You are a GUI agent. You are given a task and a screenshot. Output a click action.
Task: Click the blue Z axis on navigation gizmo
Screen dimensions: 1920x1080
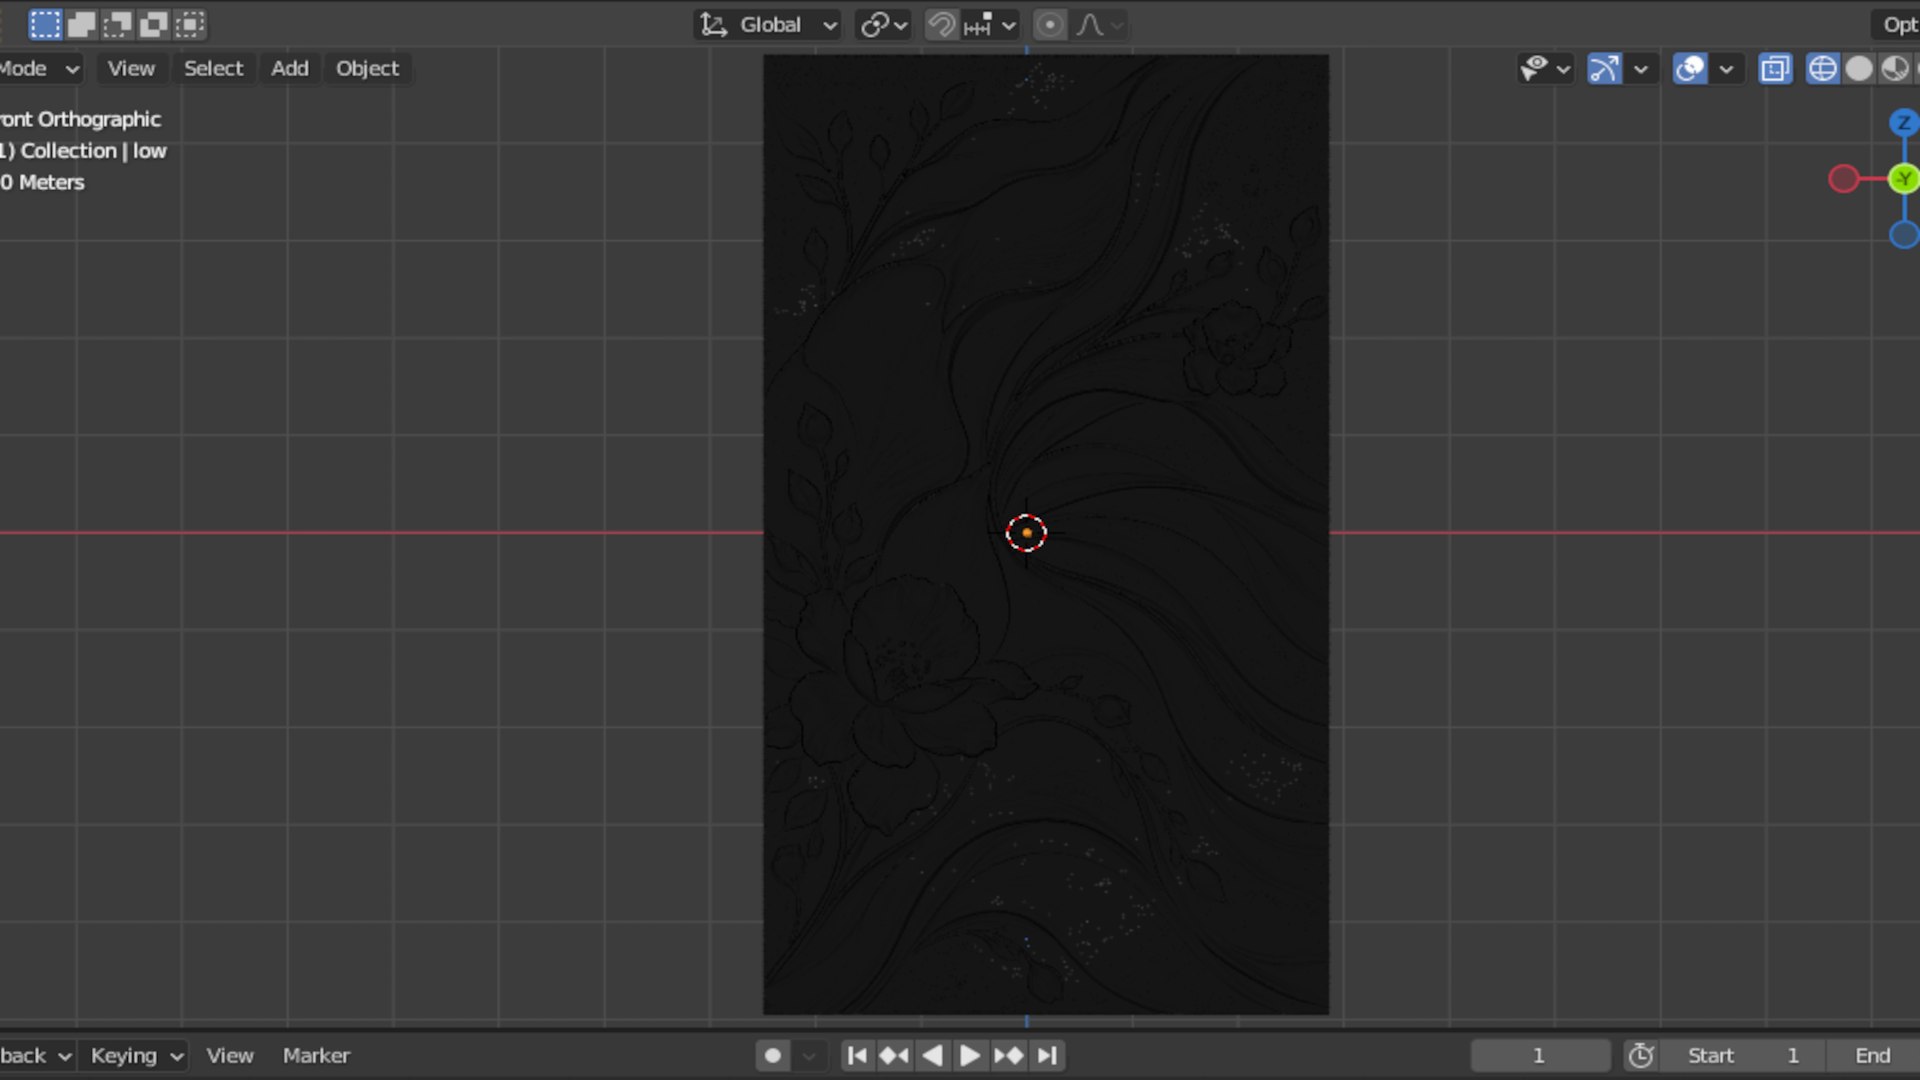pos(1903,122)
